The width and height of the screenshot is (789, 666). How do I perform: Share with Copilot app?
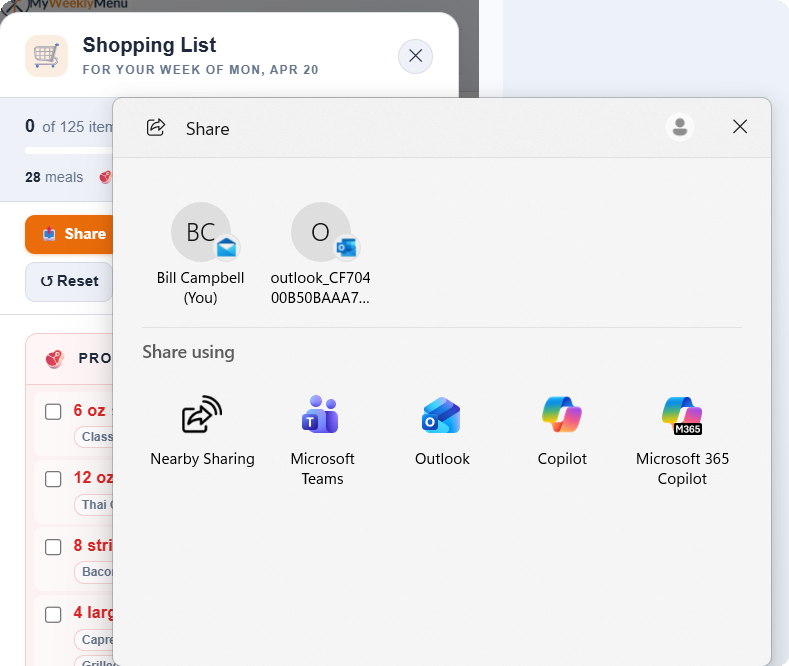(x=562, y=415)
